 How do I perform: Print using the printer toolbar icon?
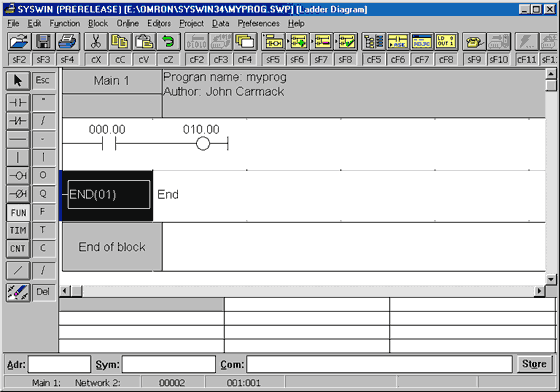(x=67, y=42)
